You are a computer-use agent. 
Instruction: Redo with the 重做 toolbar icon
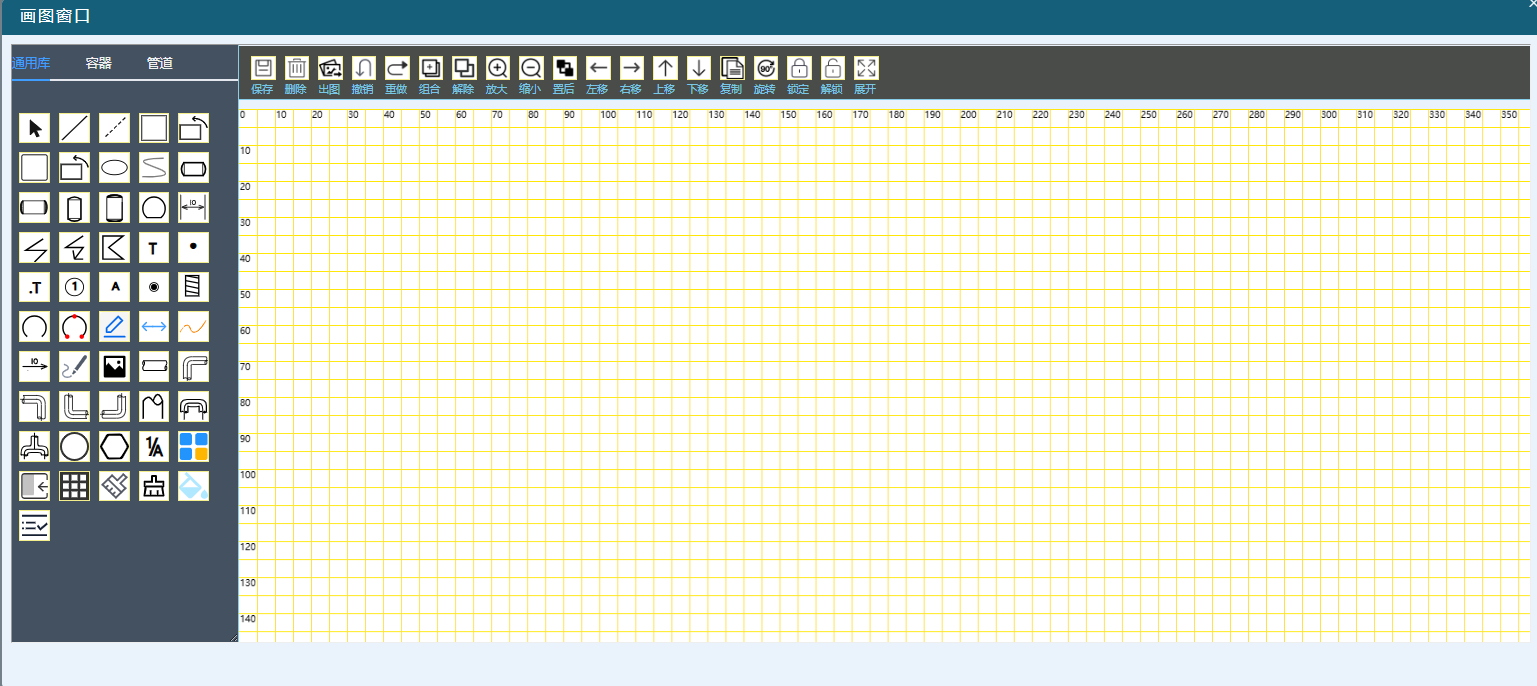(397, 68)
